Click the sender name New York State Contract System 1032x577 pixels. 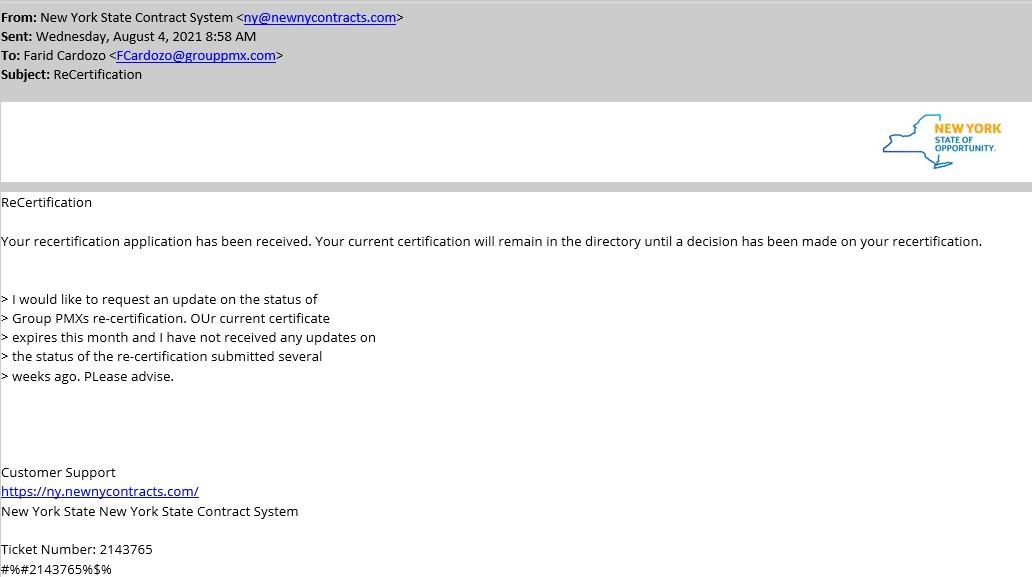click(136, 18)
